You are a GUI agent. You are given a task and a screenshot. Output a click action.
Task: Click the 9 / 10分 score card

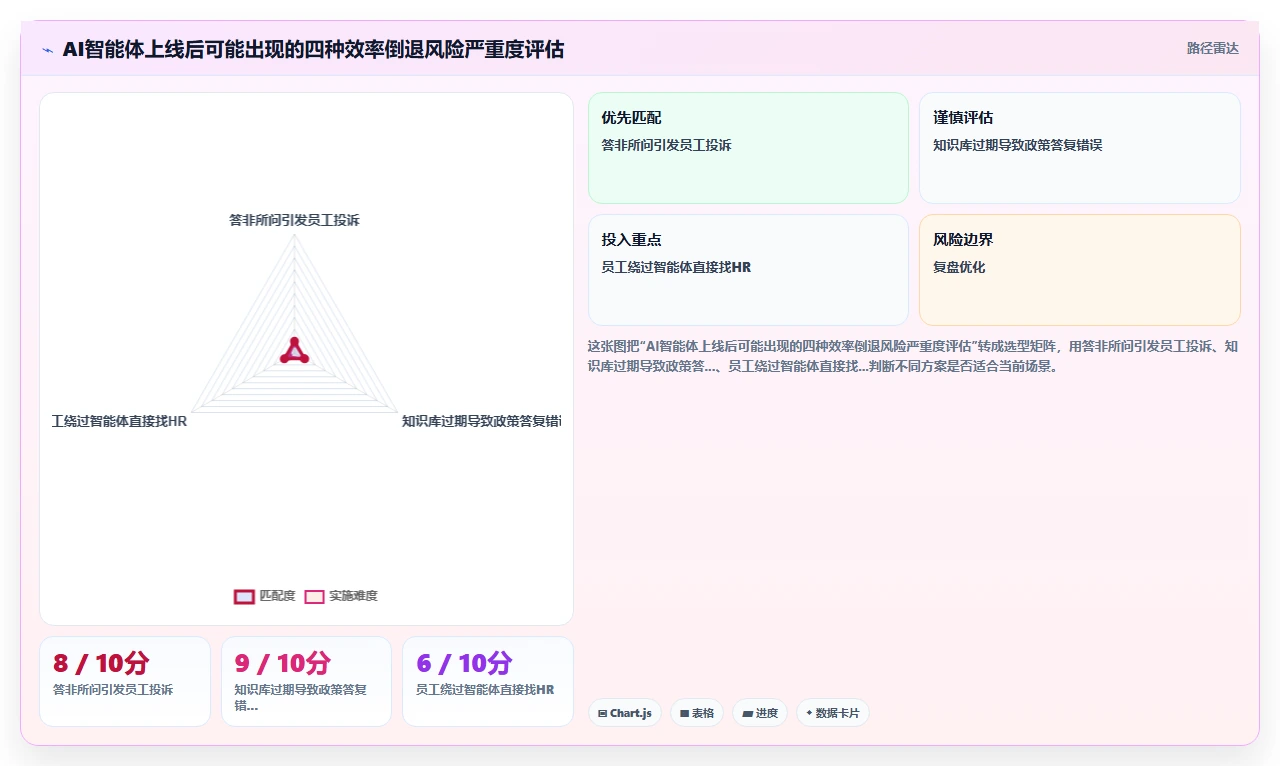[306, 681]
